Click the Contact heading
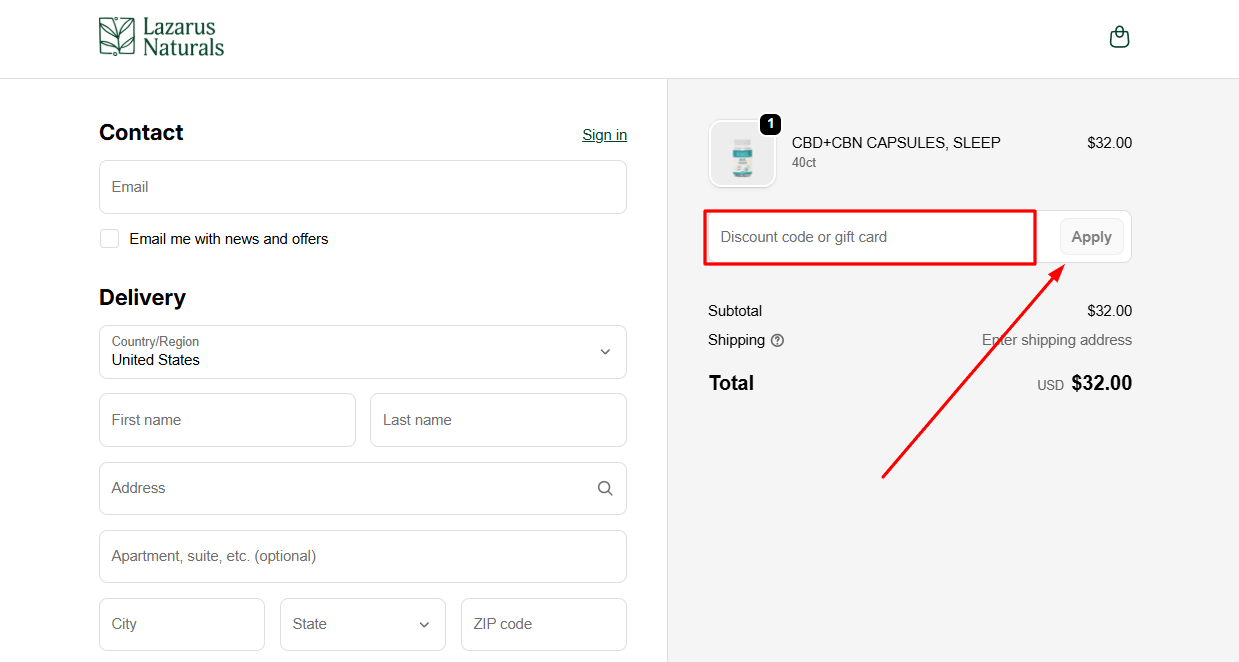The image size is (1239, 662). (141, 133)
